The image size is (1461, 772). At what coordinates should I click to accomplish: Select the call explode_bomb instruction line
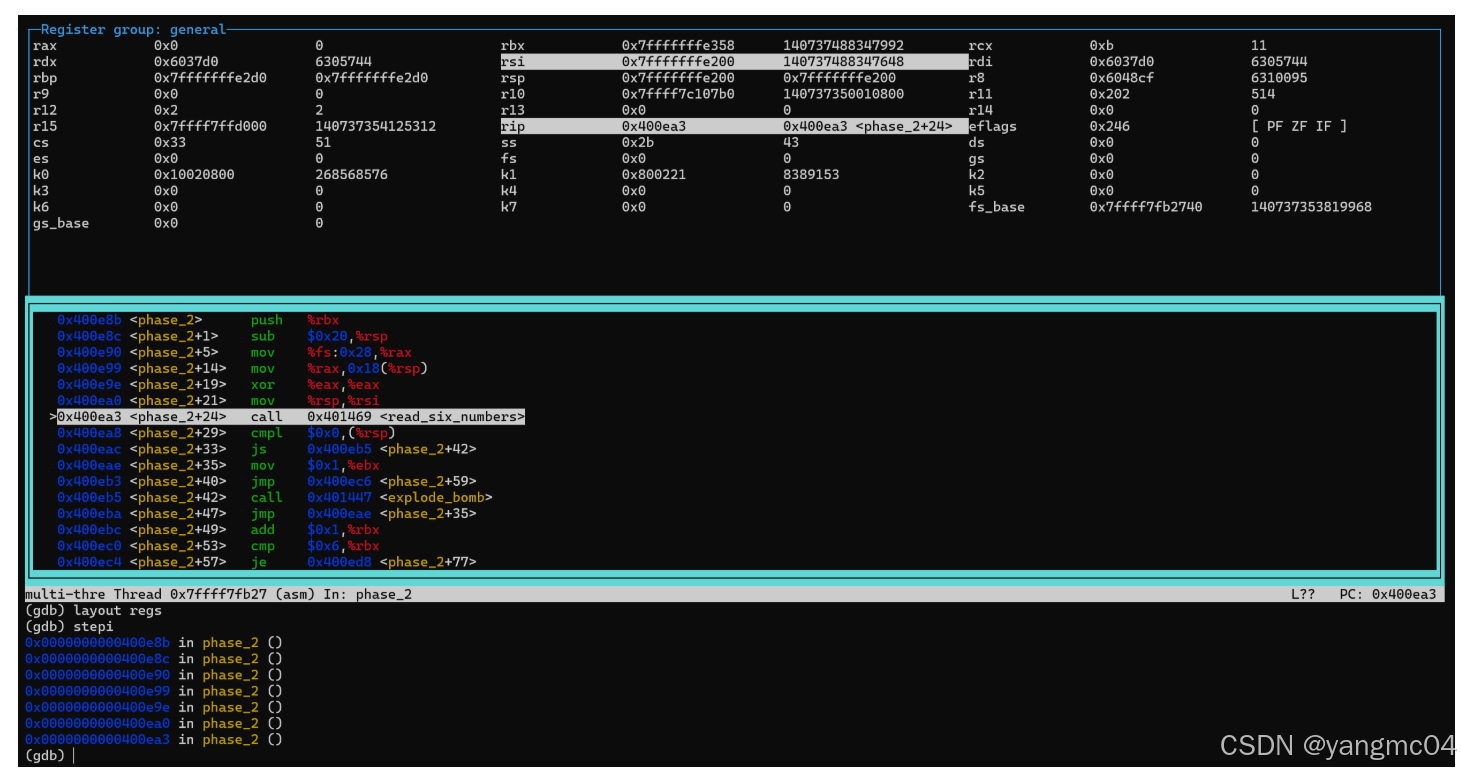tap(274, 497)
